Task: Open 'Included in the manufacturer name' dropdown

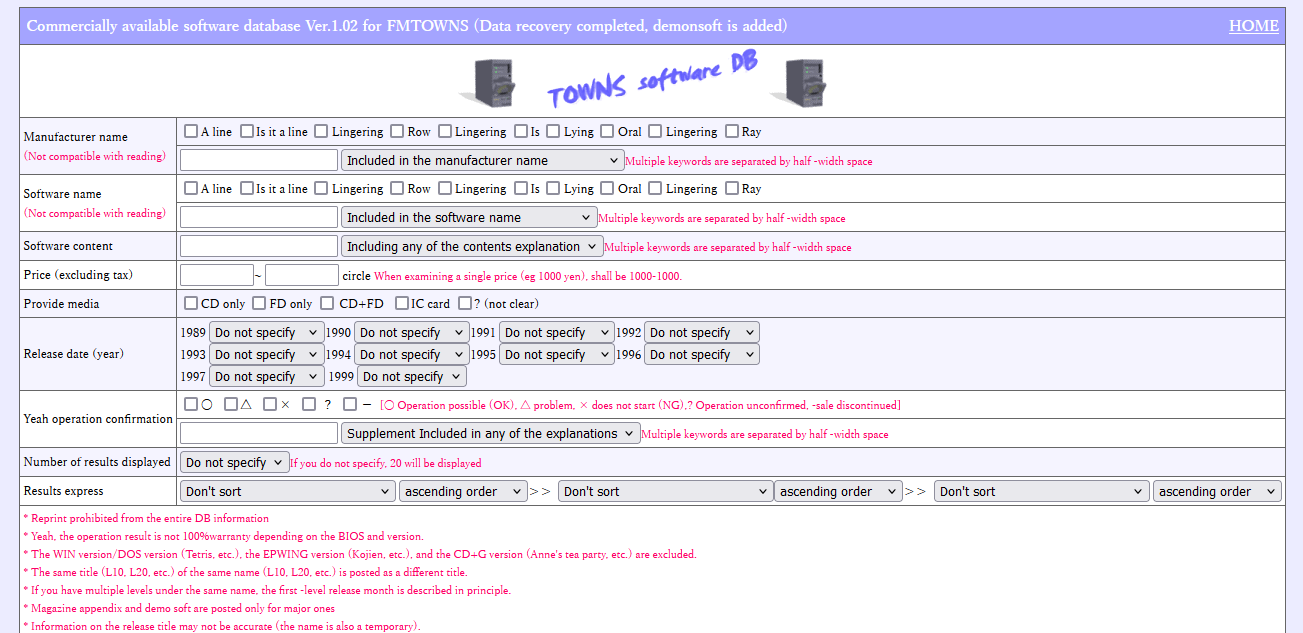Action: click(483, 160)
